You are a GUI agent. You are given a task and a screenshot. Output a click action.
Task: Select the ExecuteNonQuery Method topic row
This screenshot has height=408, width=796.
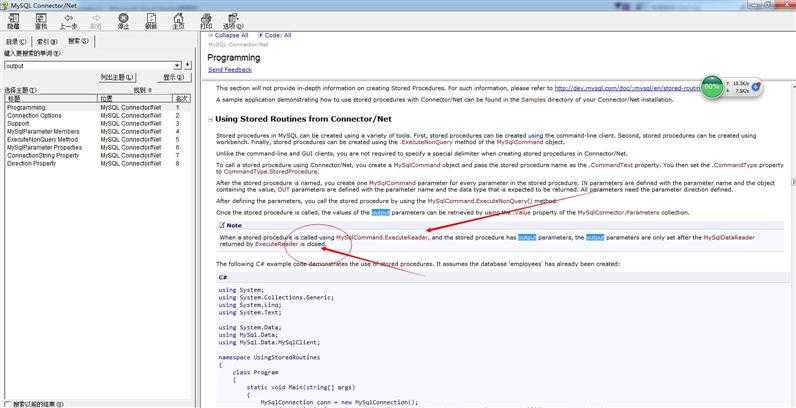click(x=97, y=139)
